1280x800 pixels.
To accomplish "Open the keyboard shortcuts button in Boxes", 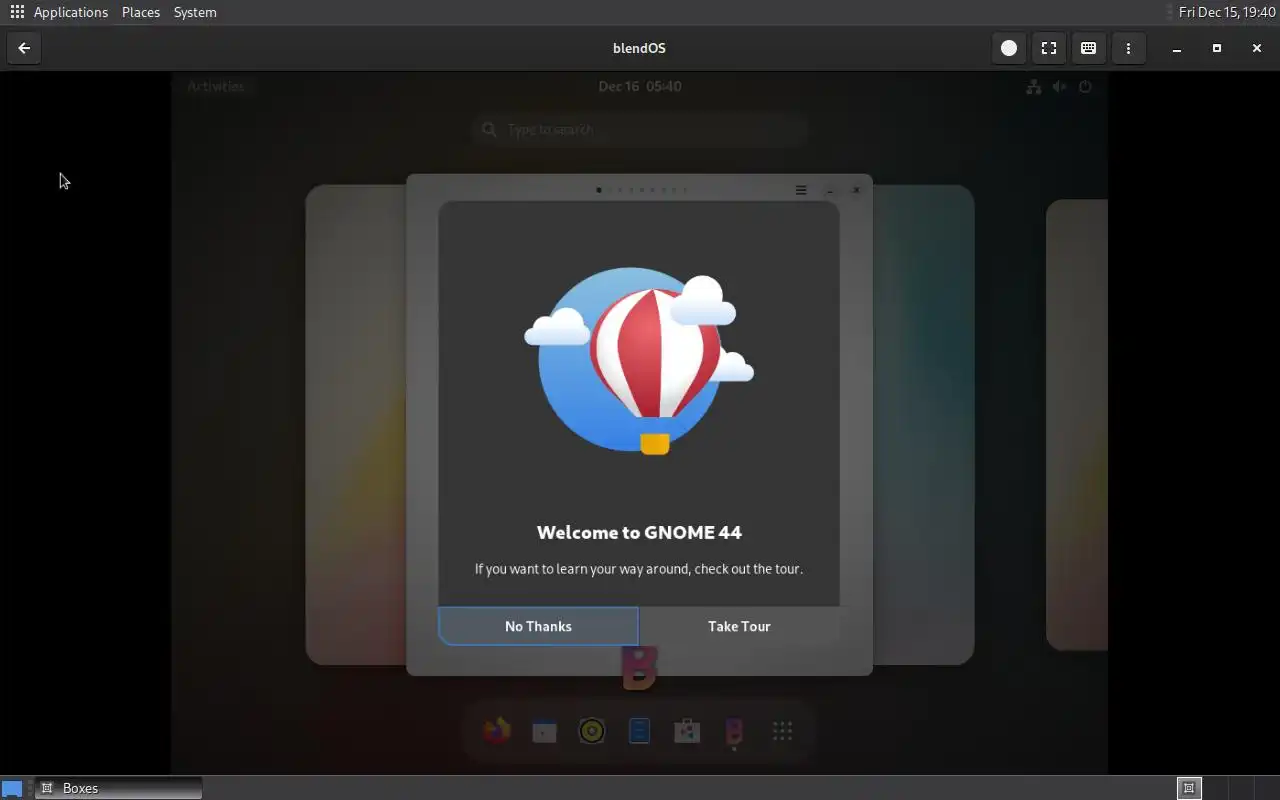I will point(1089,48).
